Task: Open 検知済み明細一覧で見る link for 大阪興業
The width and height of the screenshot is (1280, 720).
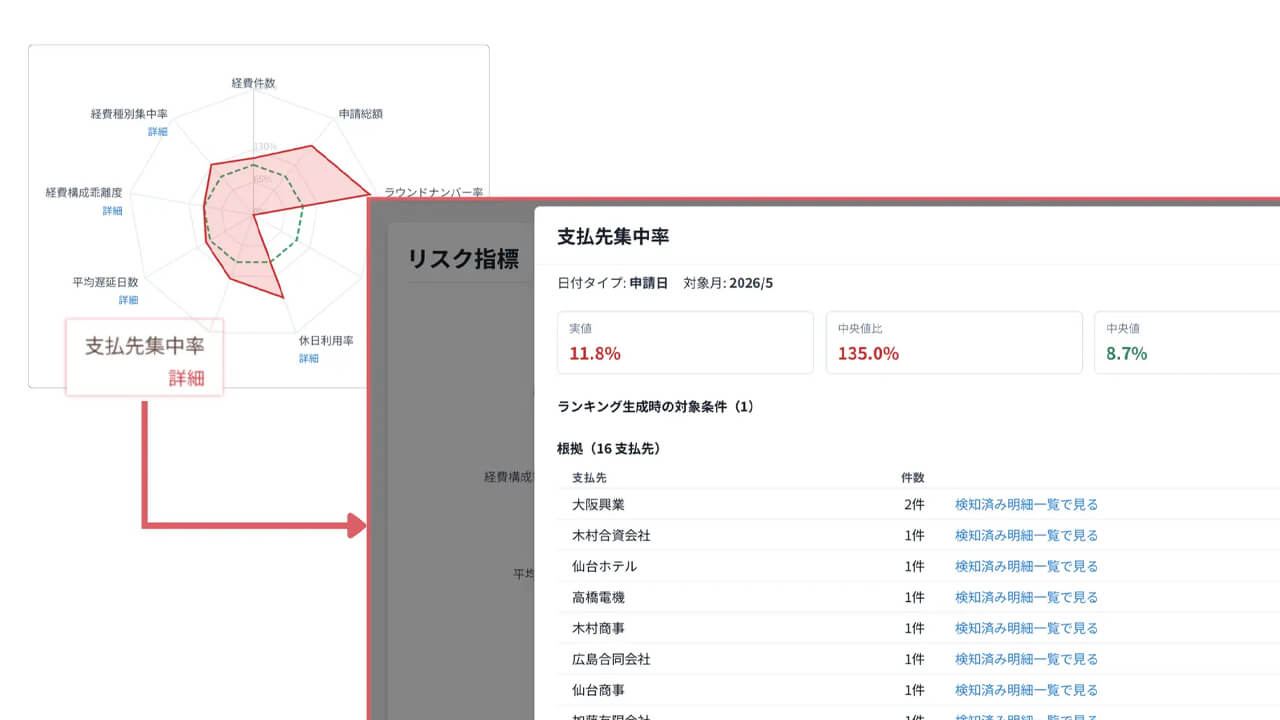Action: (1026, 505)
